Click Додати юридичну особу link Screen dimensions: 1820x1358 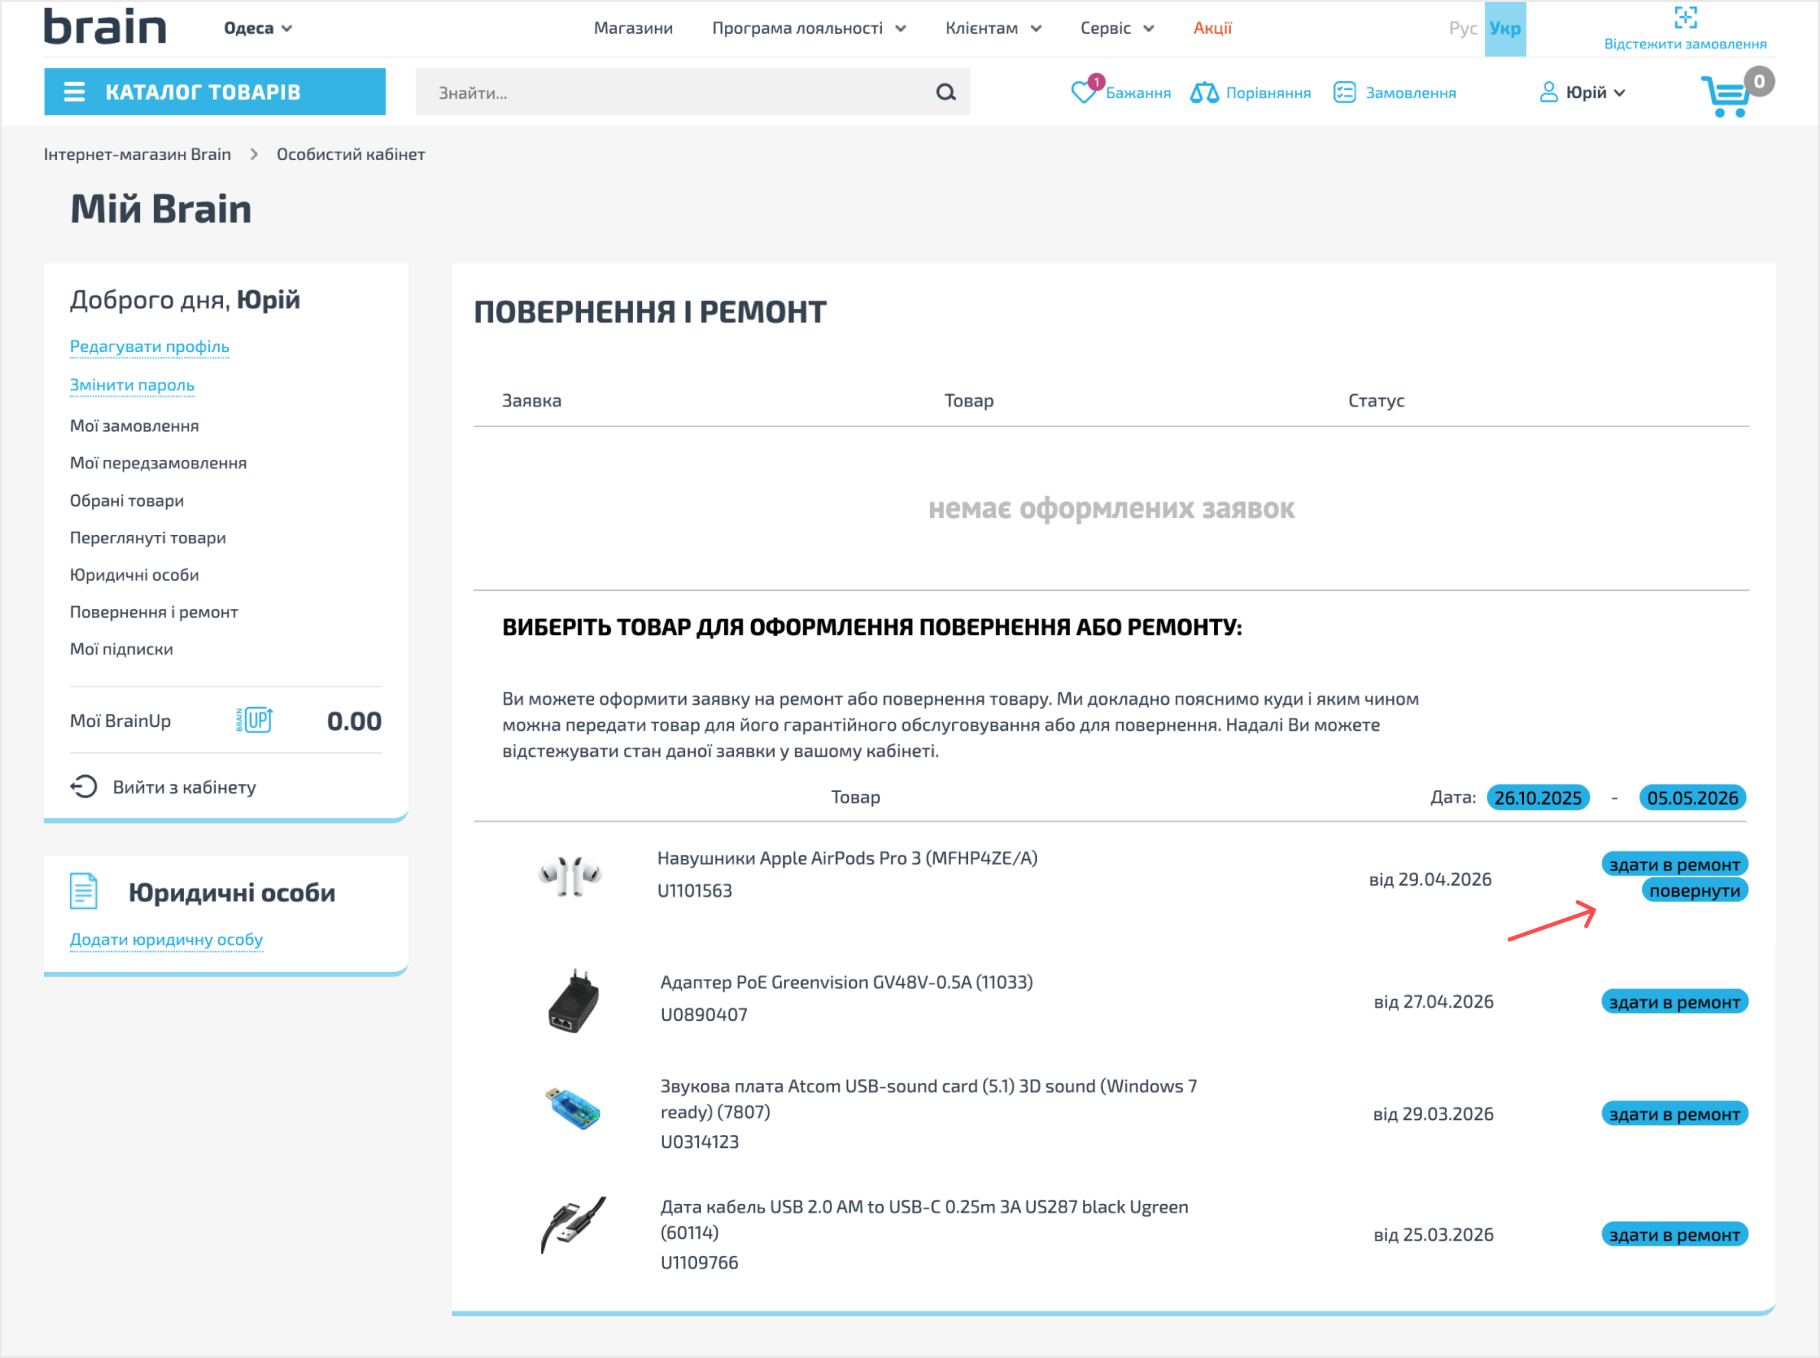pos(166,939)
